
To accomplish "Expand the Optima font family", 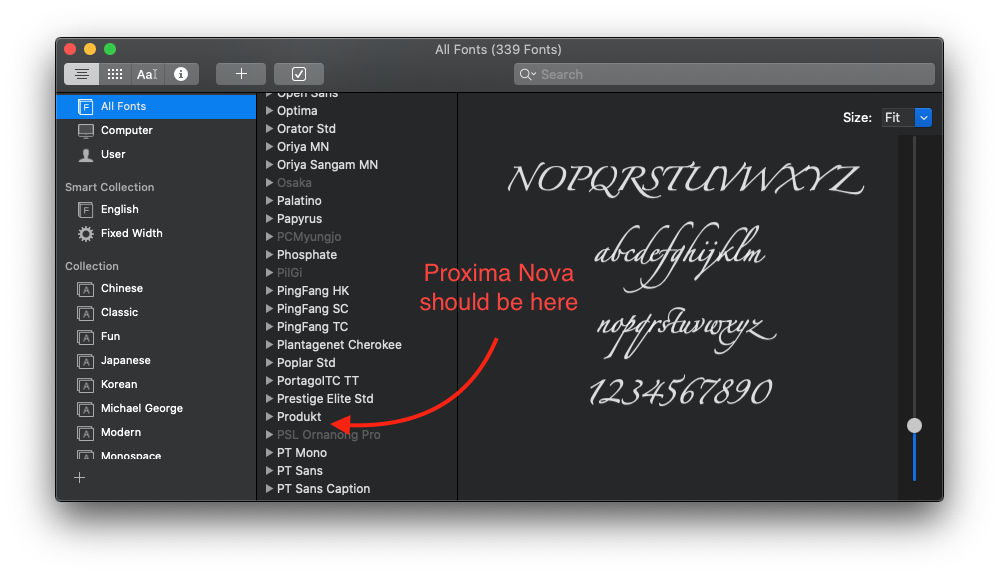I will (269, 111).
